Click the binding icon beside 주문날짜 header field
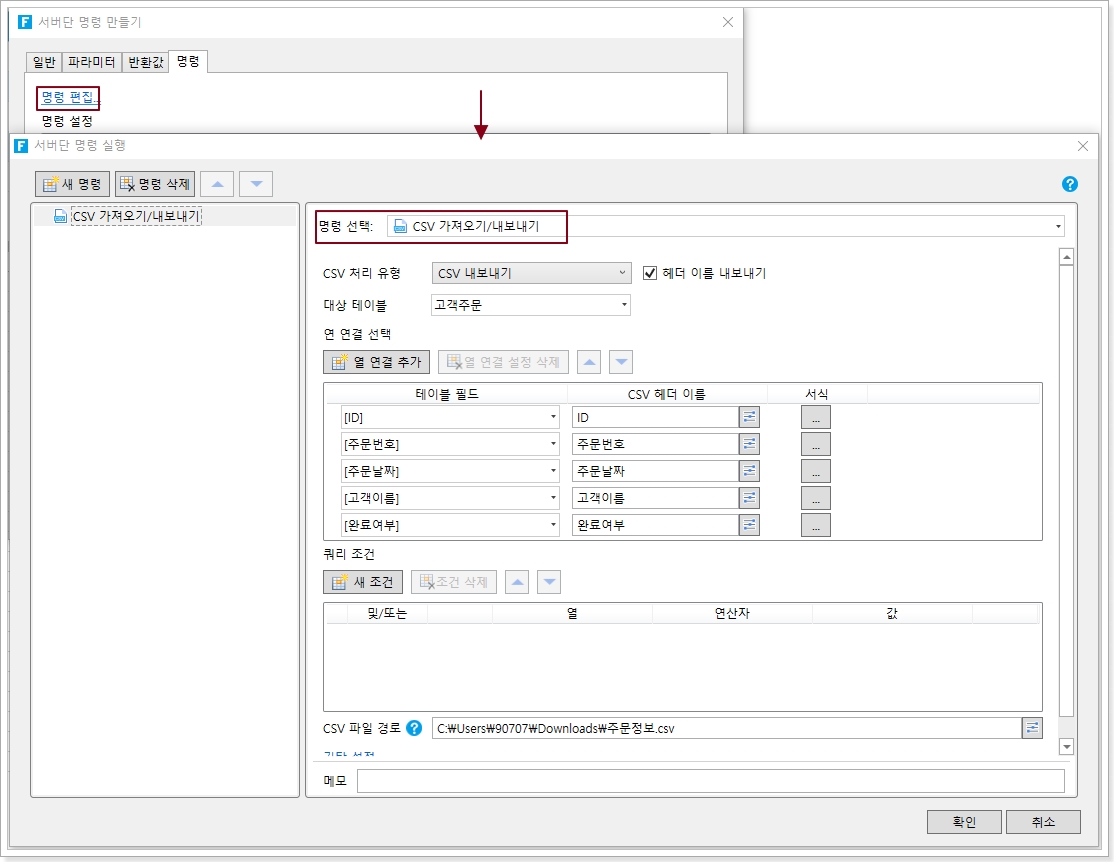This screenshot has height=862, width=1114. coord(749,471)
